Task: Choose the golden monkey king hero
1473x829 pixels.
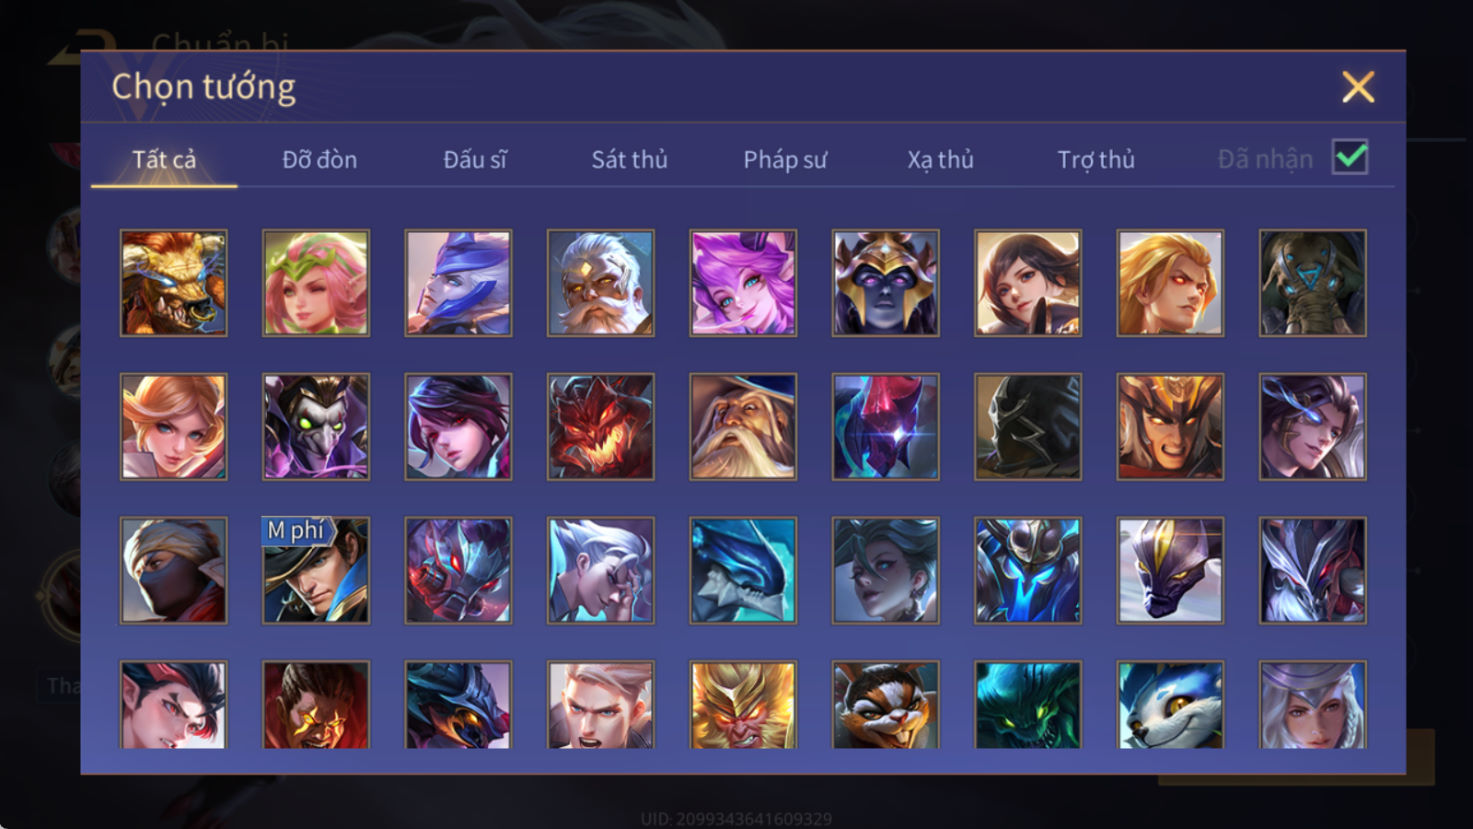Action: pos(743,705)
